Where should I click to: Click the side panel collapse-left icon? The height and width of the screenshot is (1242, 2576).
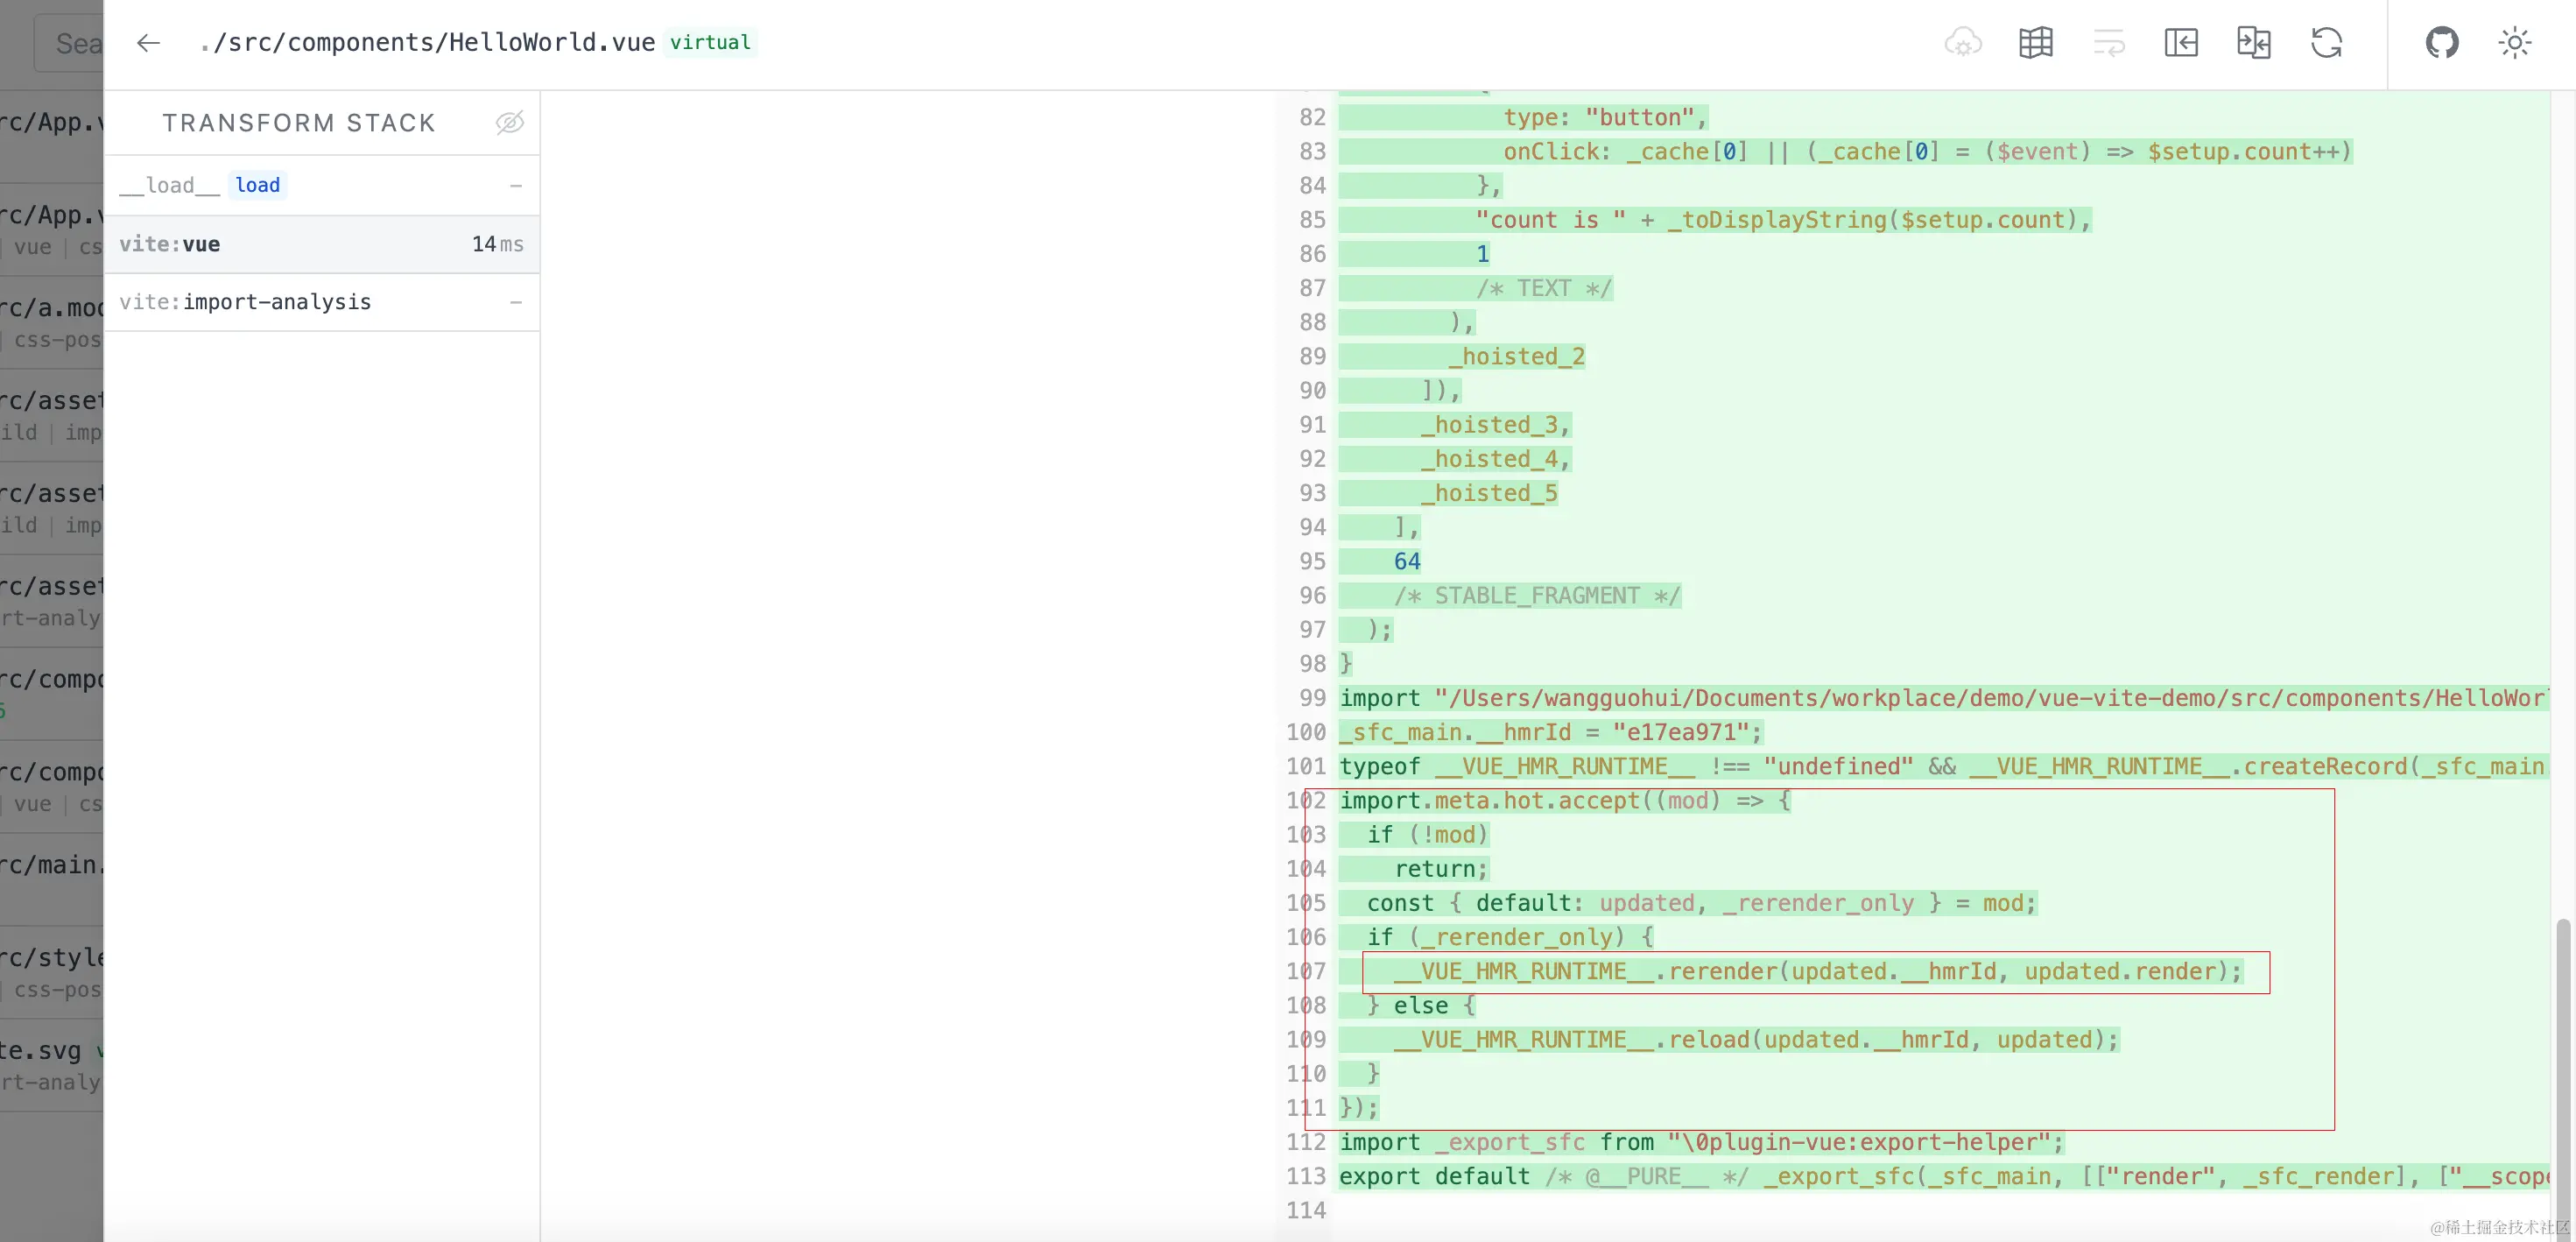tap(2181, 43)
